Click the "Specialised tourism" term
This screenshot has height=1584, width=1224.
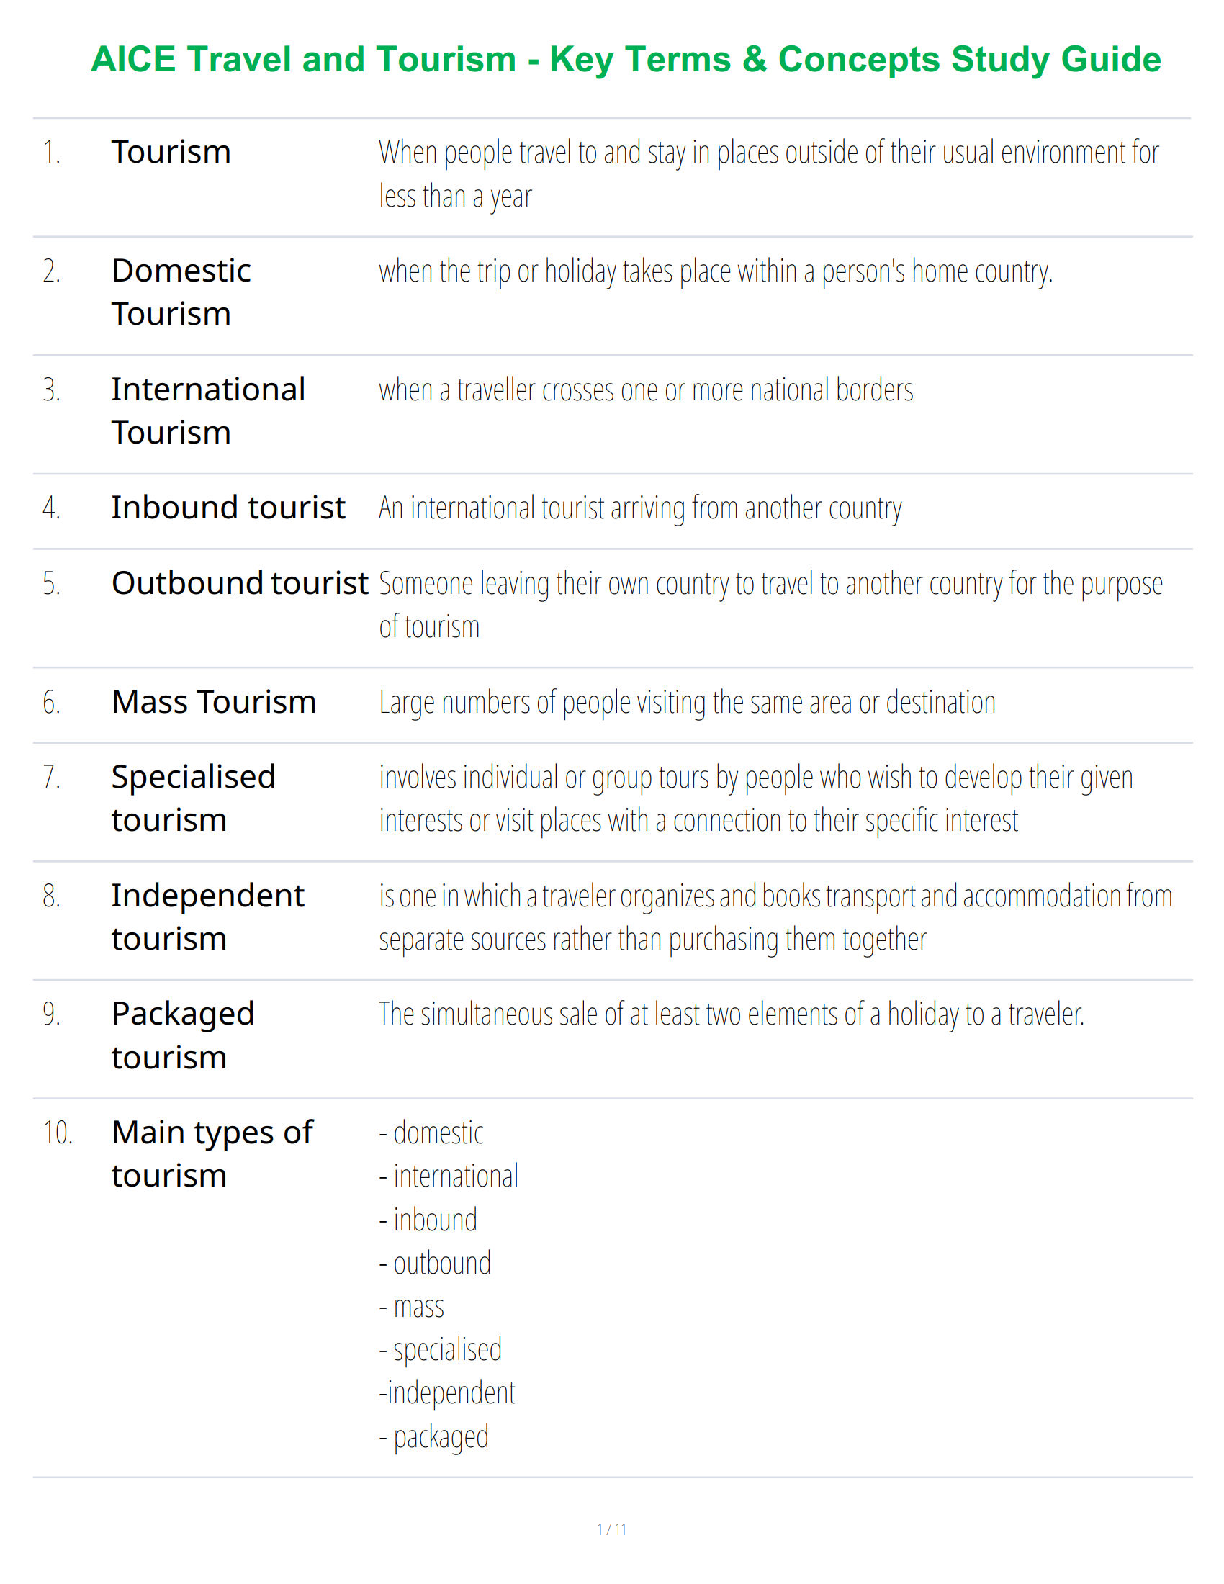[x=193, y=798]
